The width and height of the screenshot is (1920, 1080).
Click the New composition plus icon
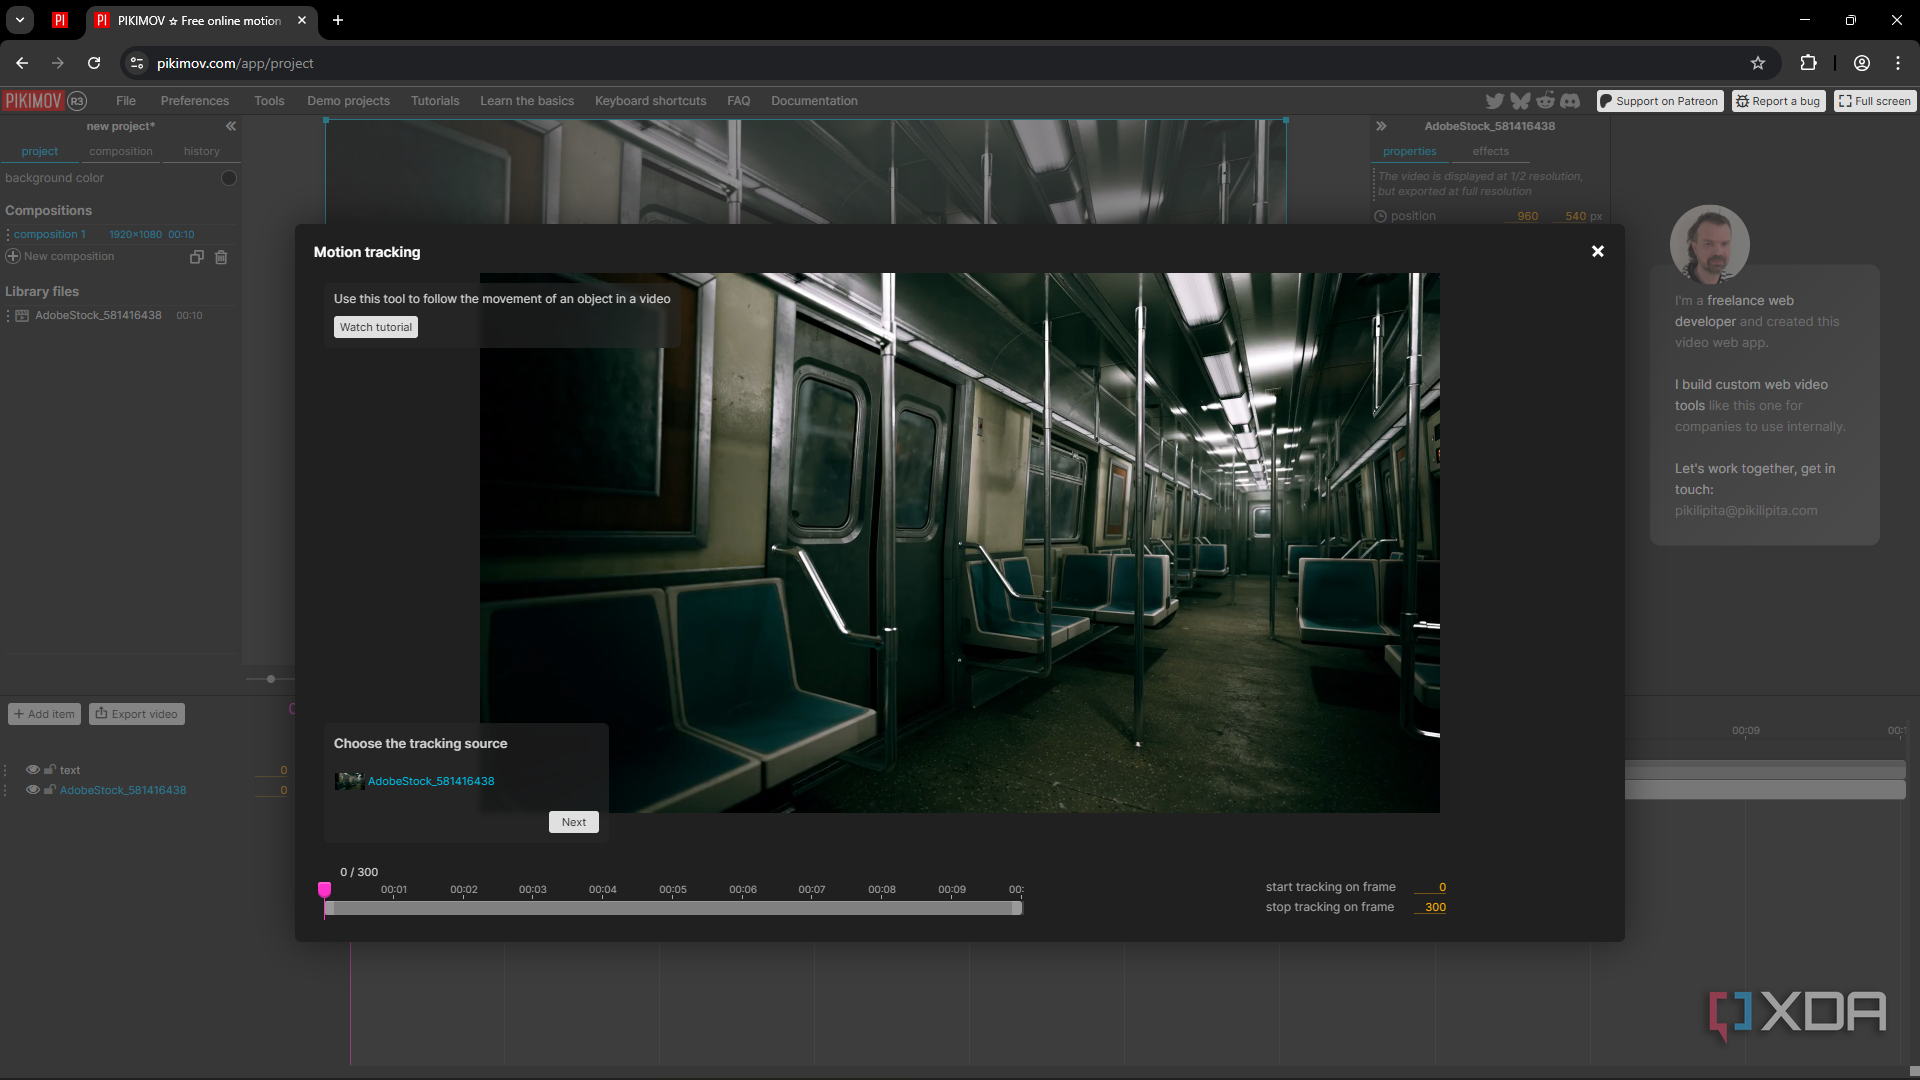[13, 257]
